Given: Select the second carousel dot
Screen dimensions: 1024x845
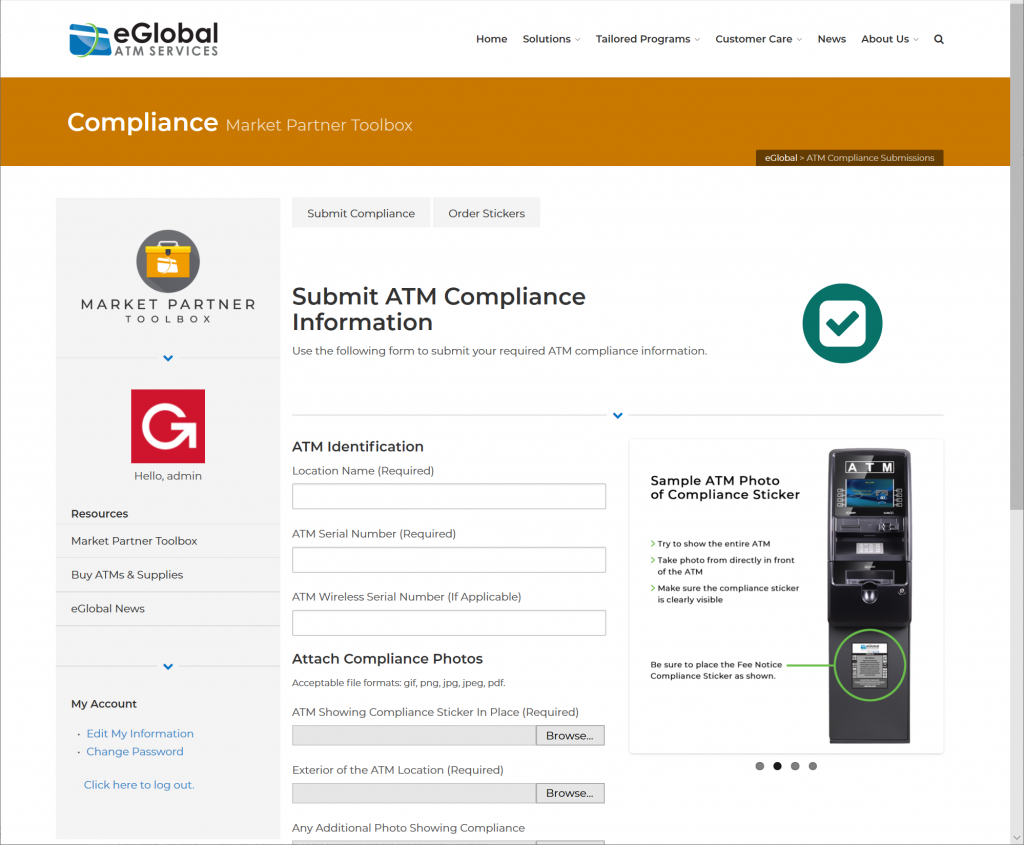Looking at the screenshot, I should point(777,766).
